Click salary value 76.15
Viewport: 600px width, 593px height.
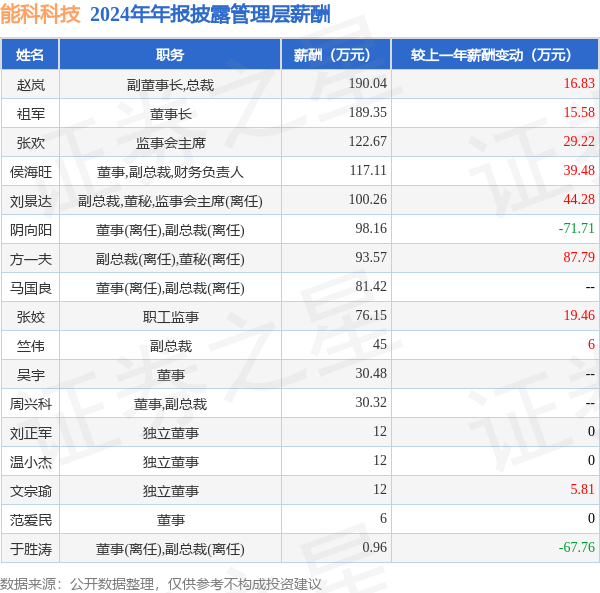(x=371, y=315)
